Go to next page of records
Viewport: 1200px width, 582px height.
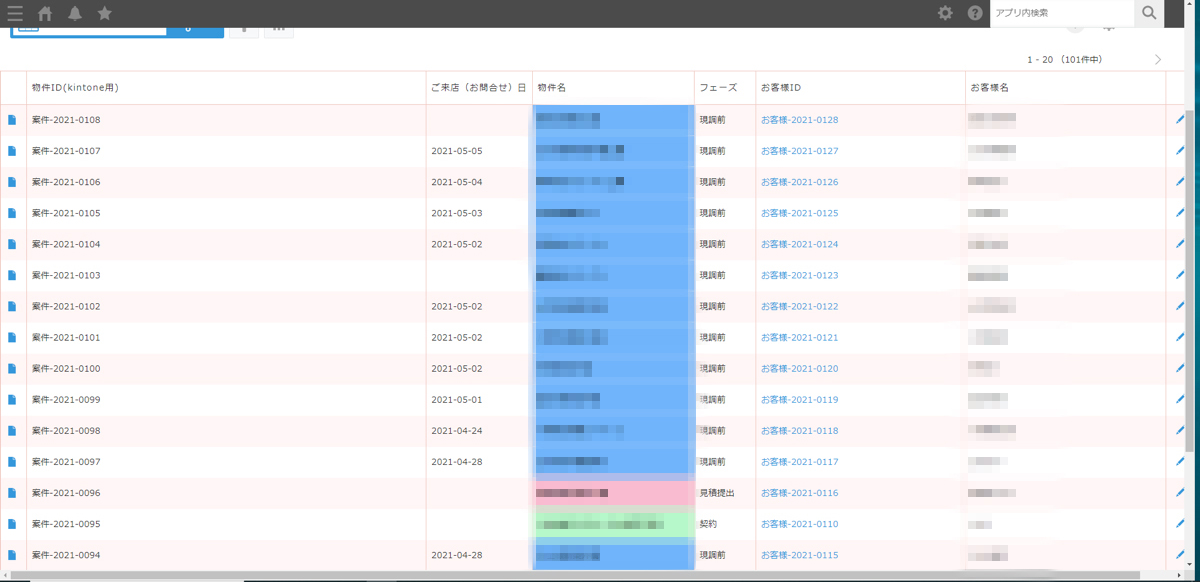pyautogui.click(x=1158, y=60)
